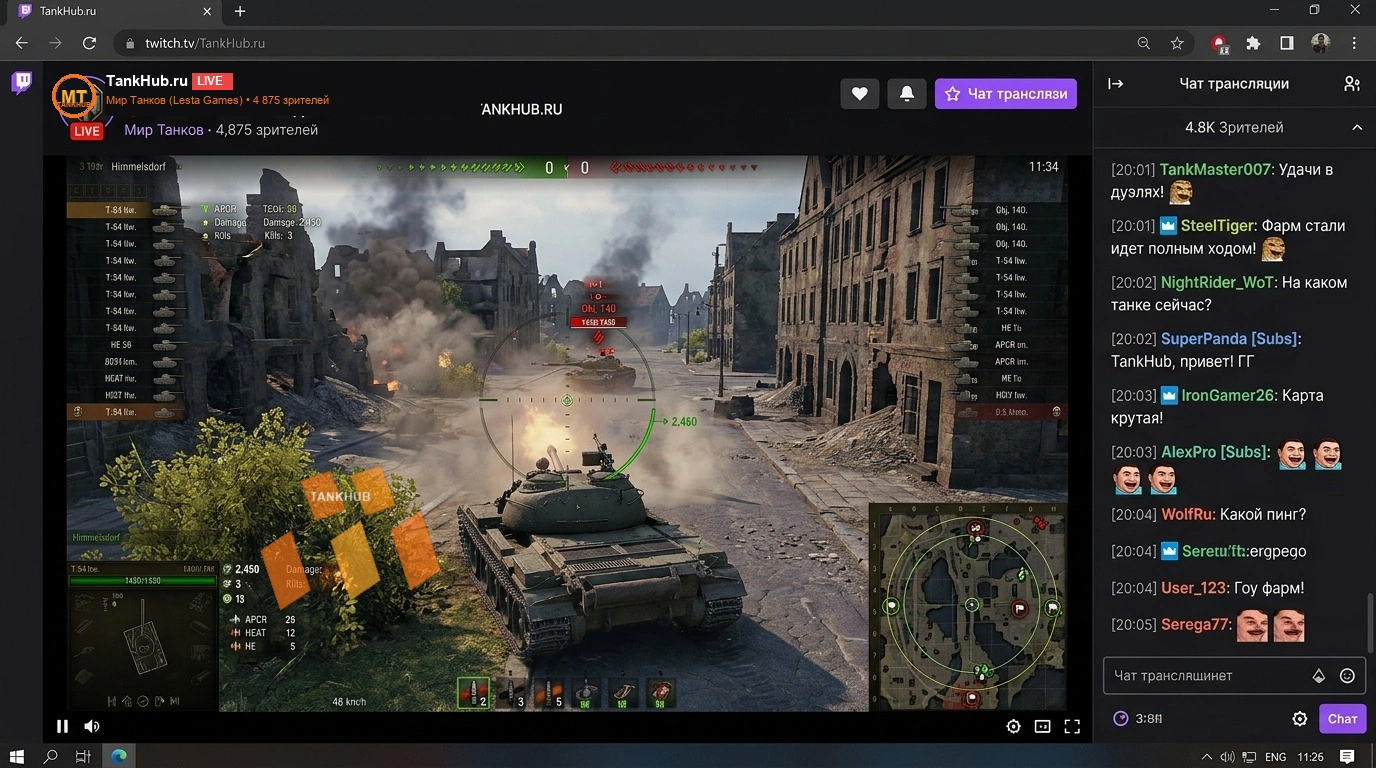Enter fullscreen on the video player
This screenshot has height=768, width=1376.
1072,727
